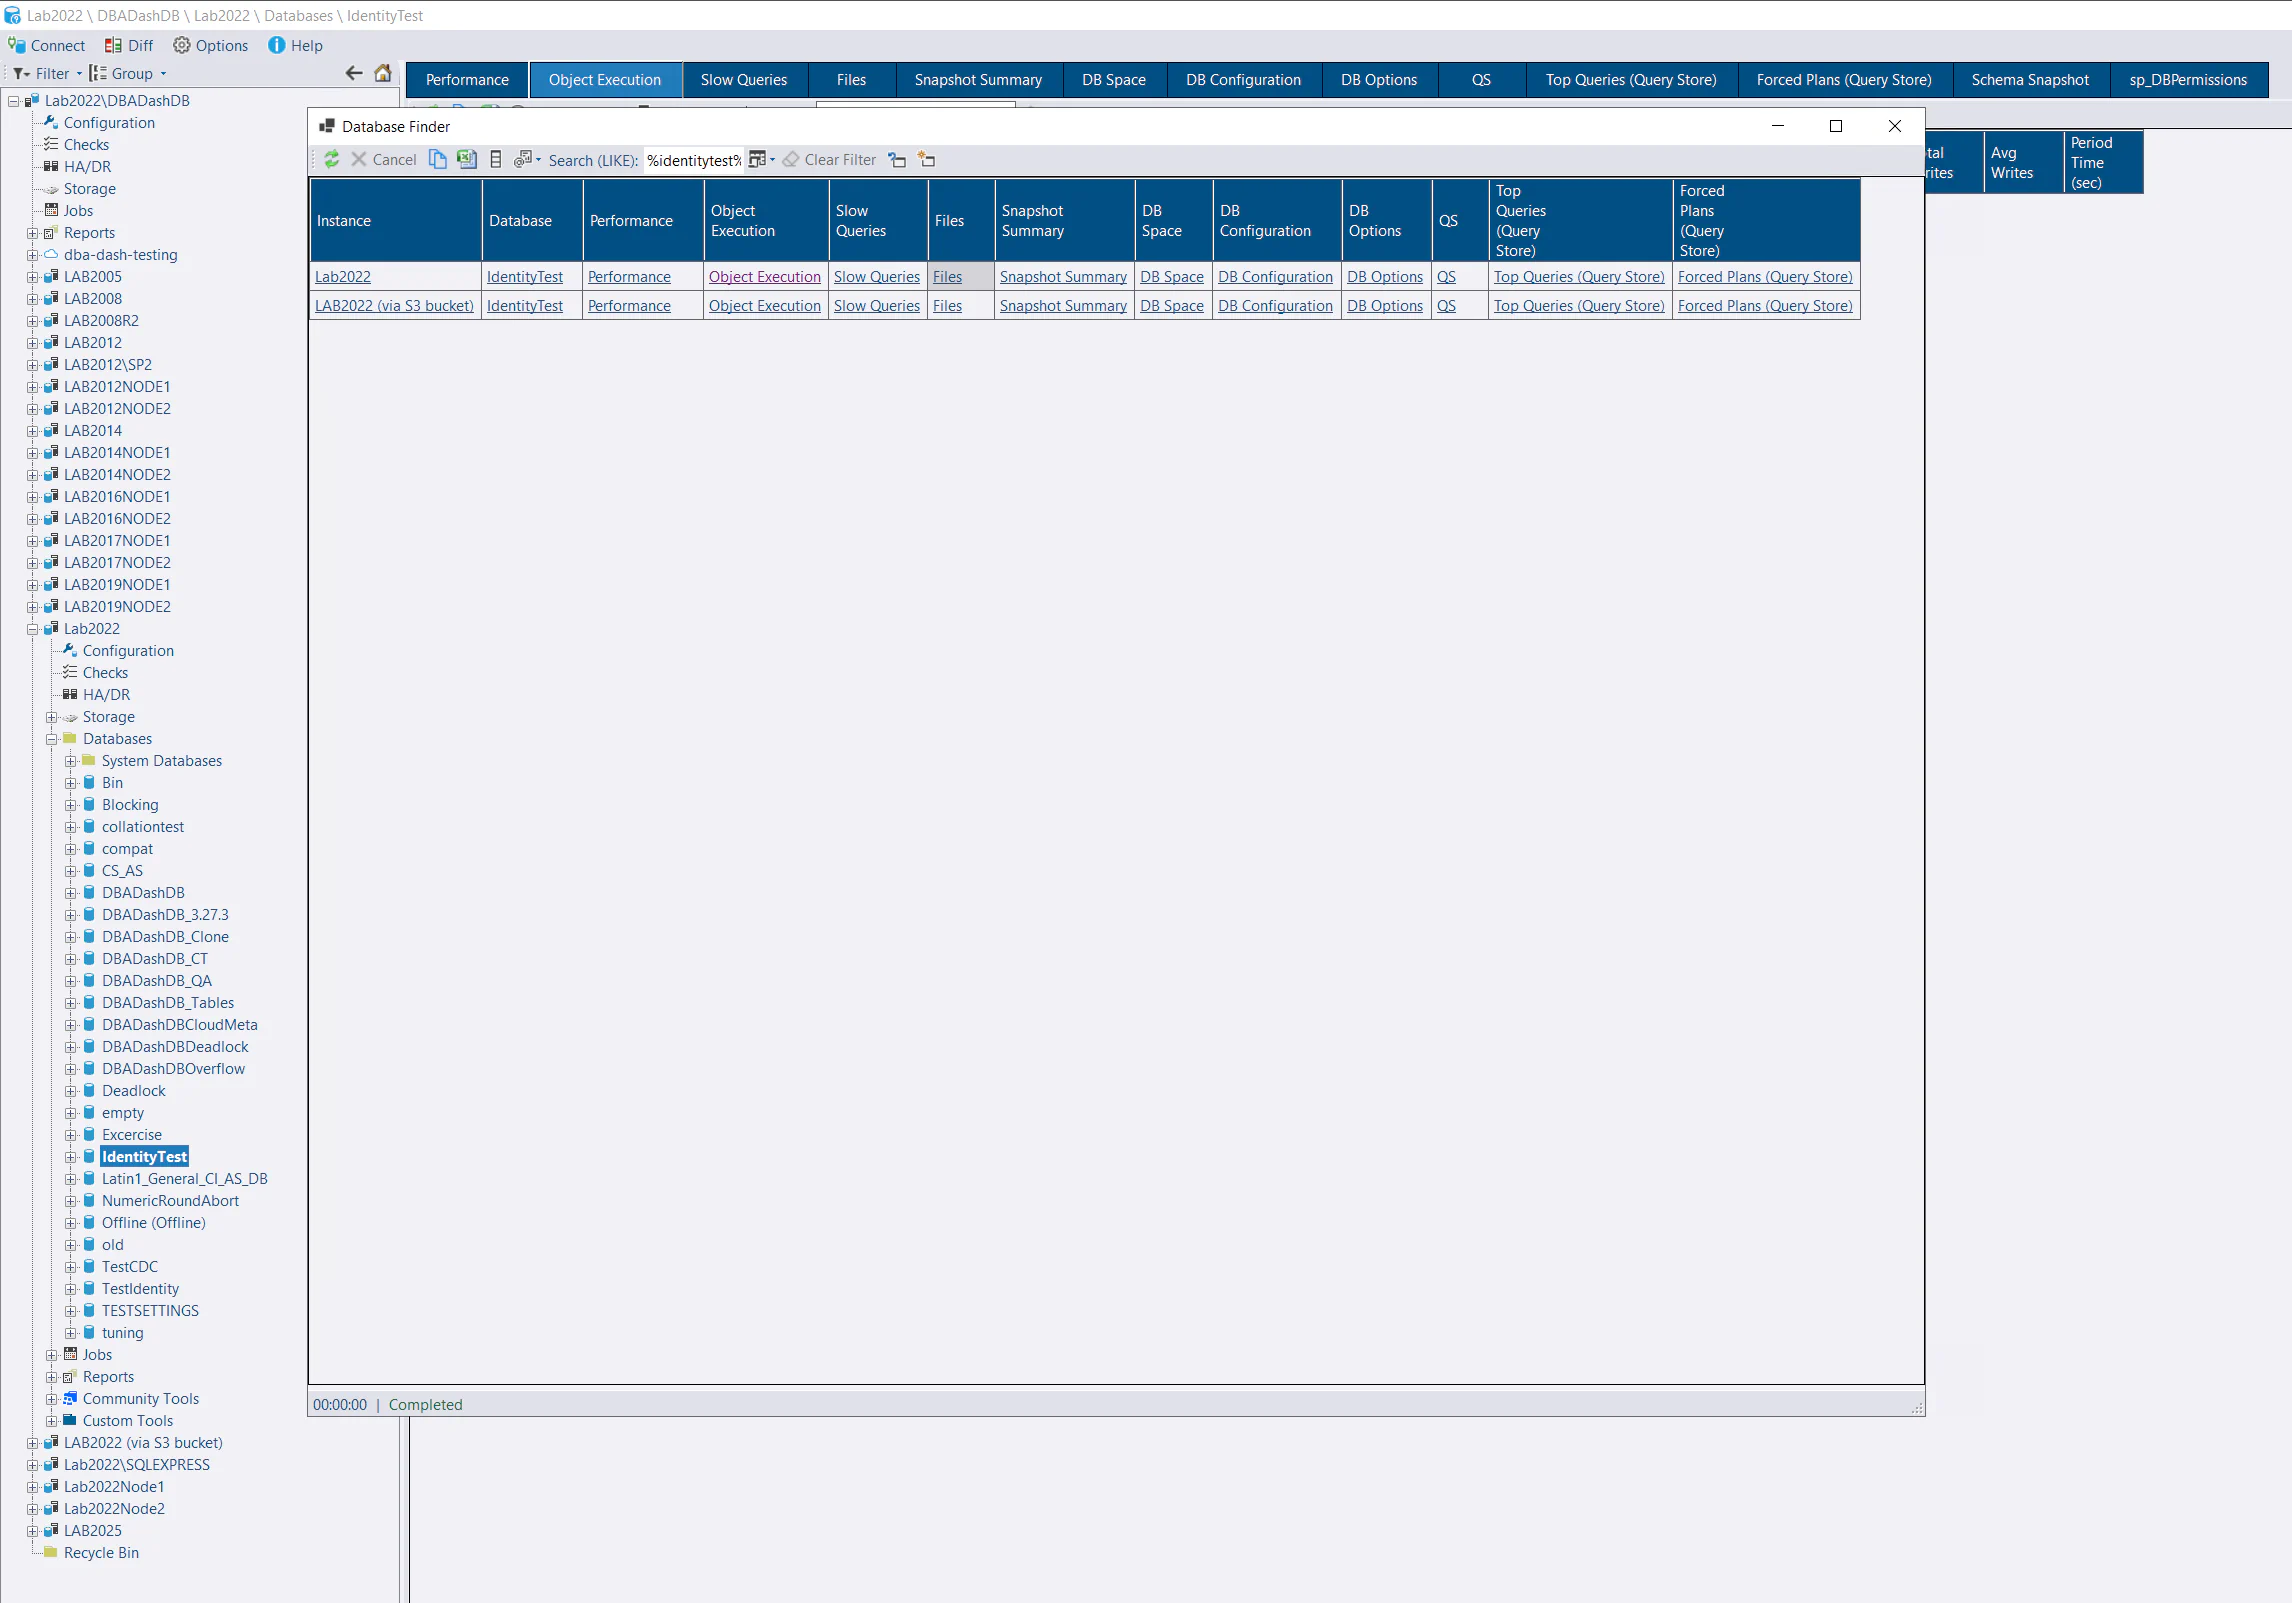The height and width of the screenshot is (1603, 2292).
Task: Open the column layout icon next to Excel export
Action: (x=496, y=160)
